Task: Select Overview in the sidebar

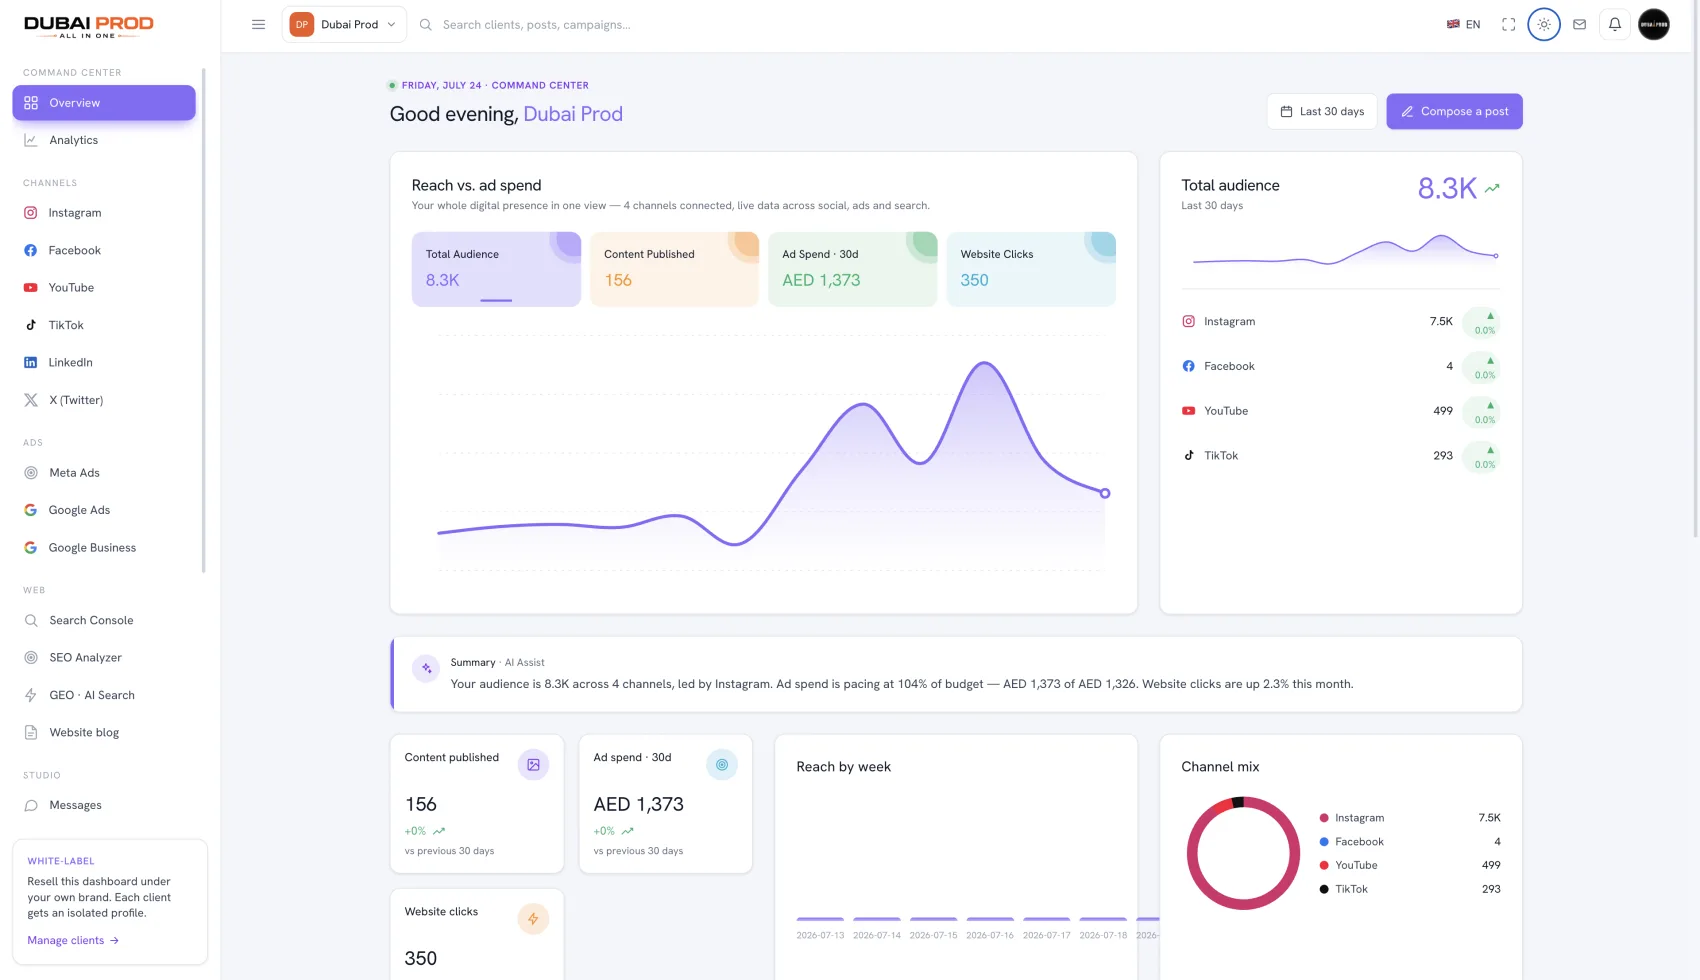Action: (x=104, y=103)
